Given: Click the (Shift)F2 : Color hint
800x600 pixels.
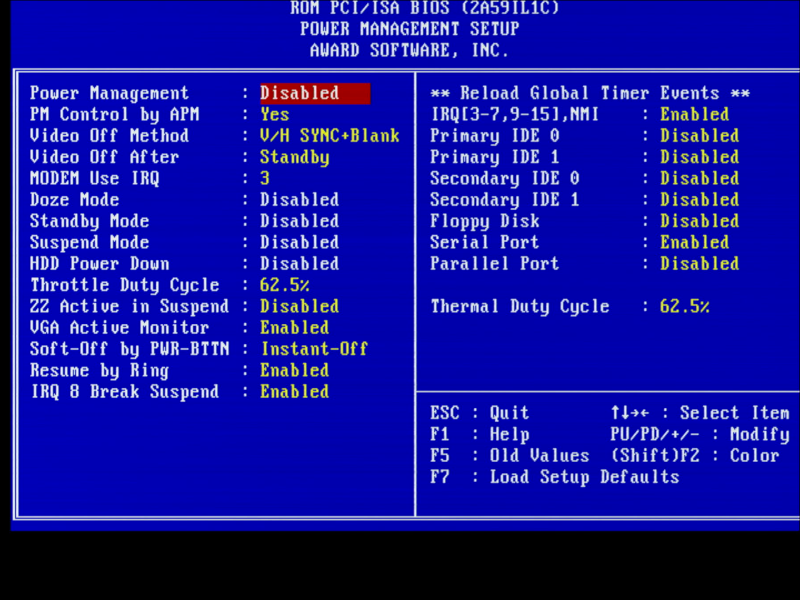Looking at the screenshot, I should (x=695, y=456).
